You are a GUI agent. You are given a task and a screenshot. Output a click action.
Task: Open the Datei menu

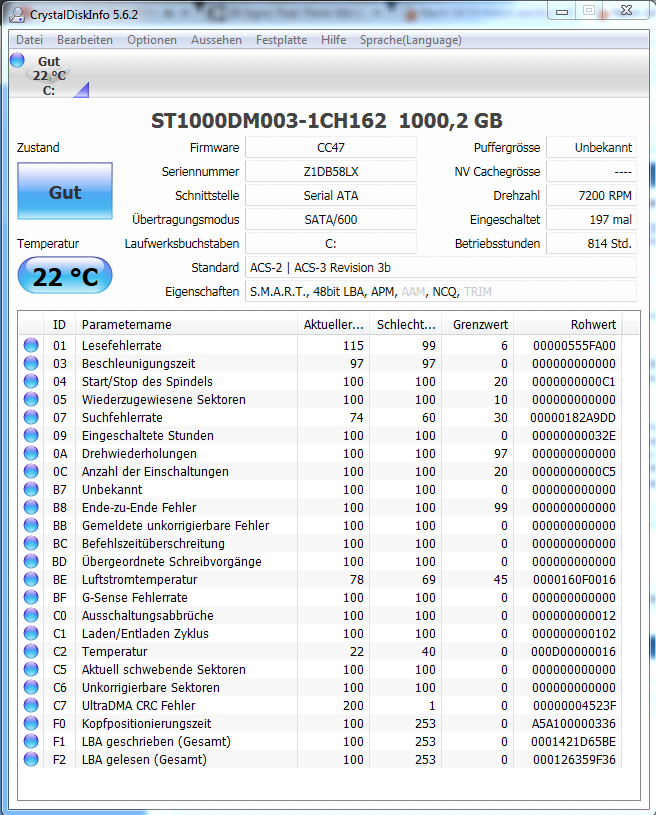click(x=30, y=40)
